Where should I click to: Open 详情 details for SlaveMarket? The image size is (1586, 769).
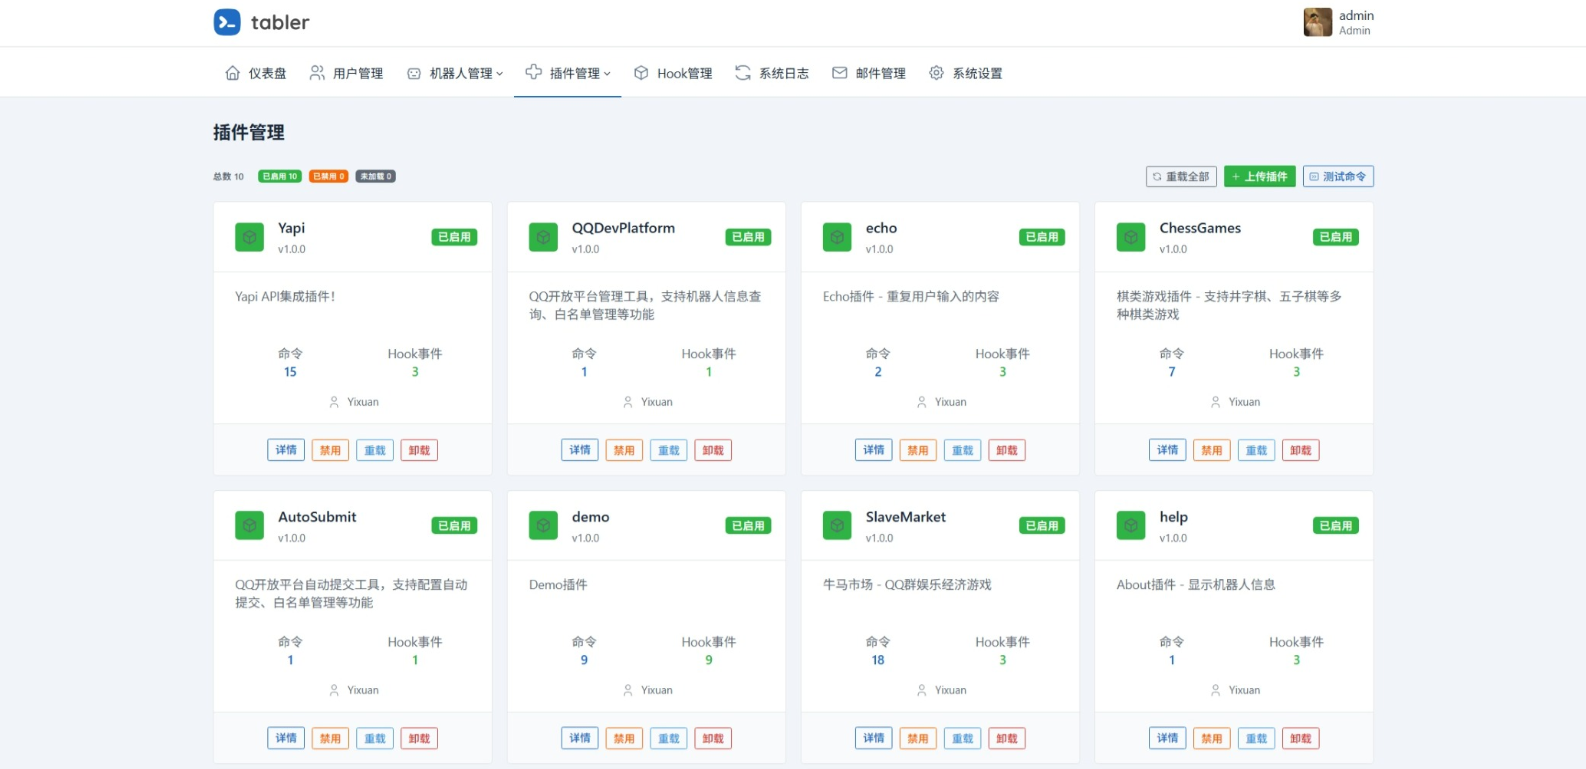coord(874,738)
